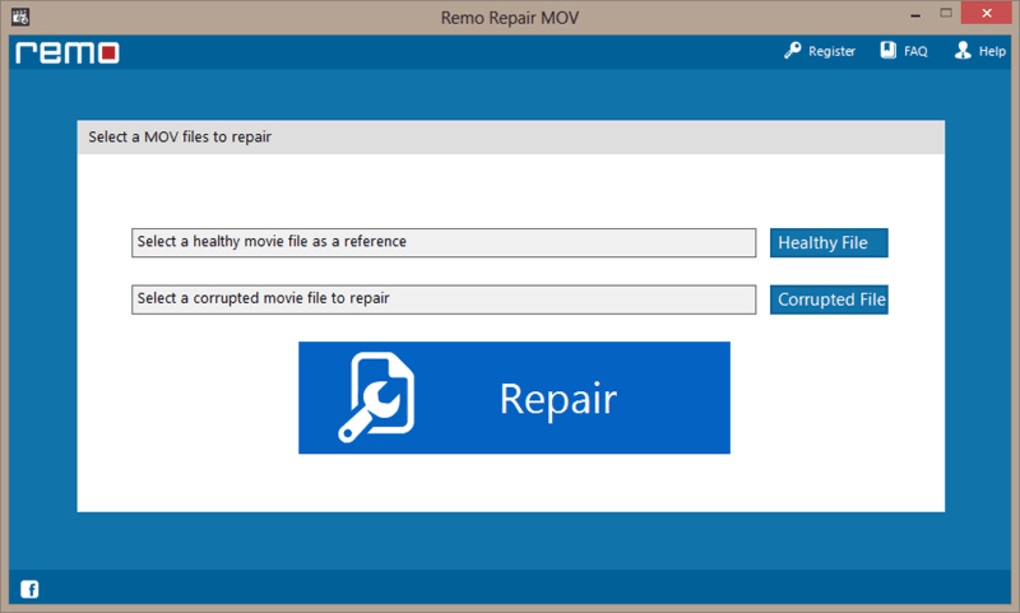1020x613 pixels.
Task: Click the FAQ book icon
Action: (x=886, y=49)
